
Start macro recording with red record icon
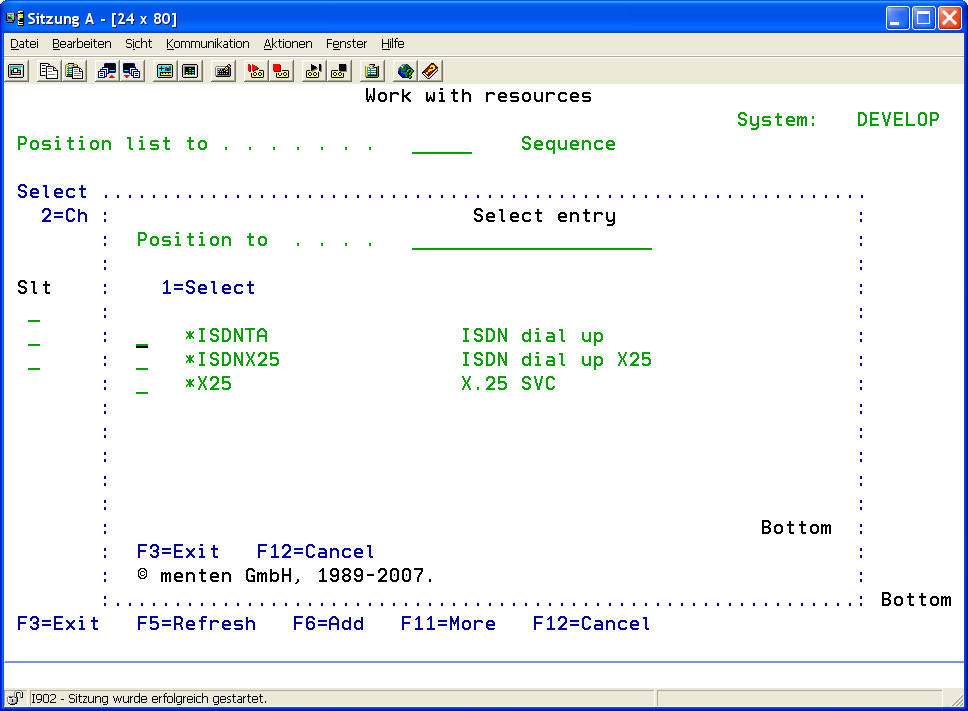click(x=256, y=71)
